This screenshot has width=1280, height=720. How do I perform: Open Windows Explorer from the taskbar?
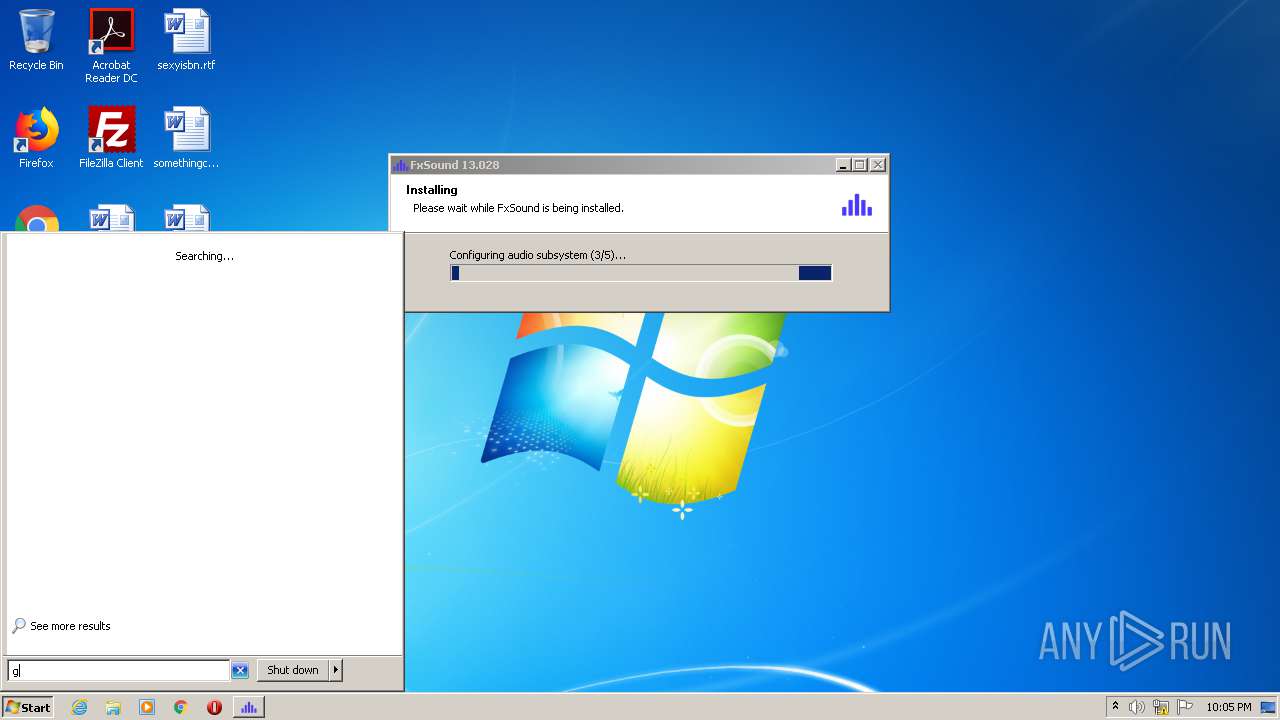(113, 707)
